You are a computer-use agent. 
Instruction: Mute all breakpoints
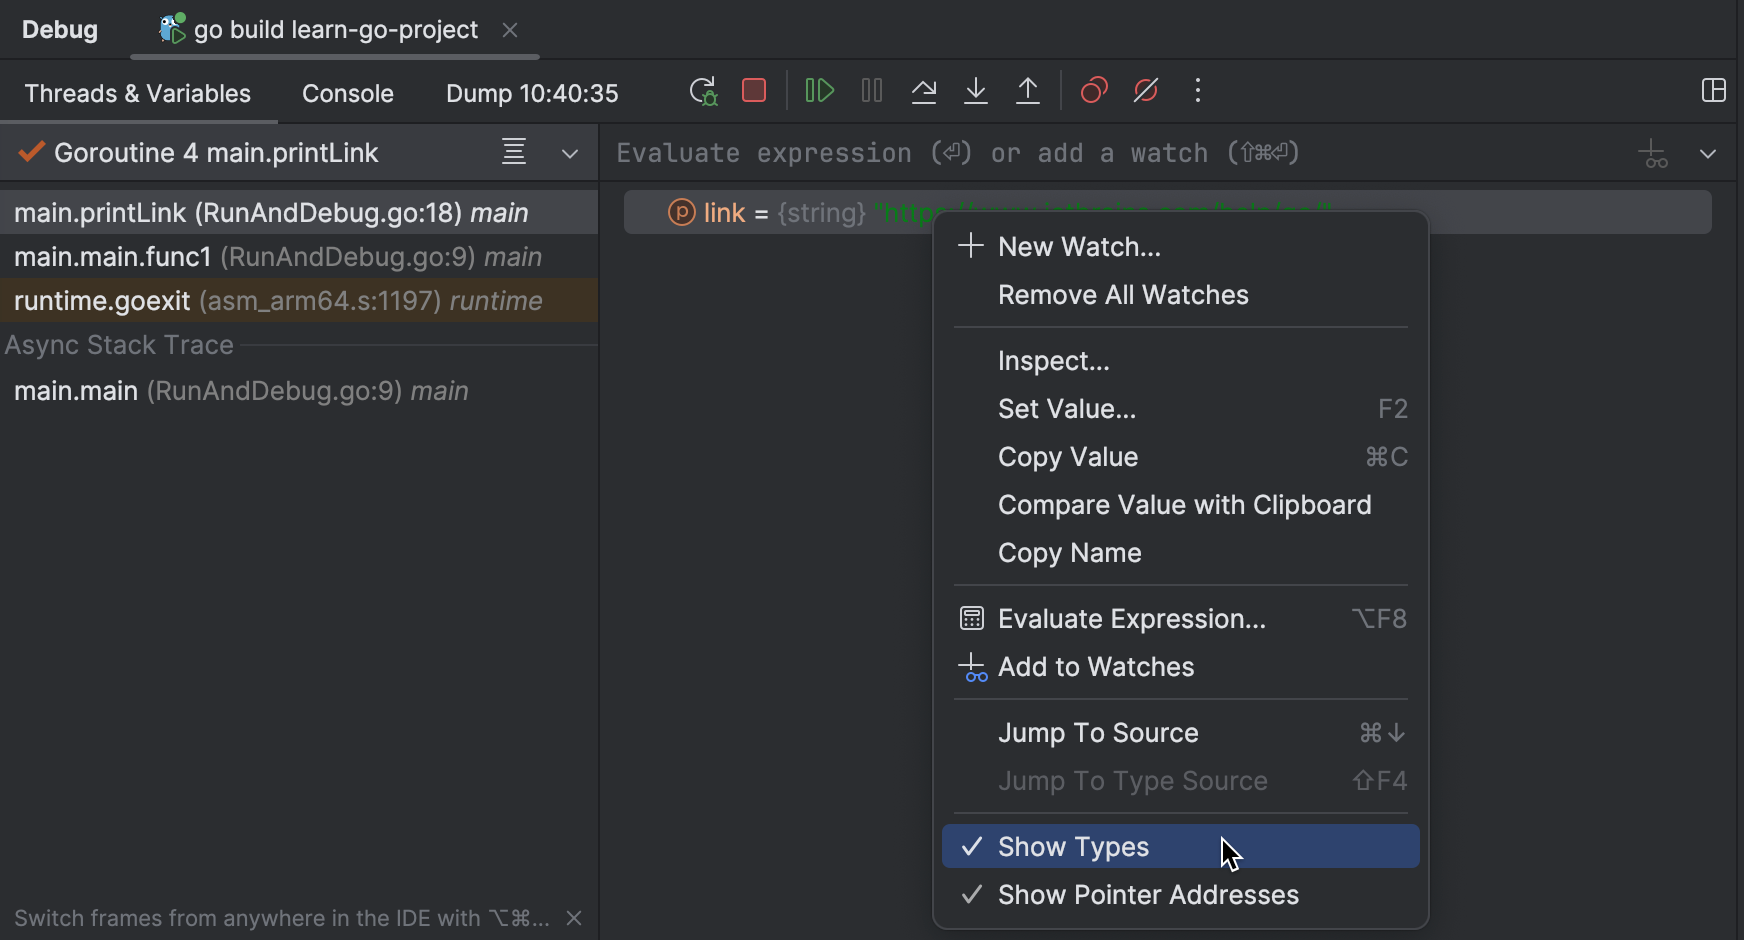(x=1146, y=90)
